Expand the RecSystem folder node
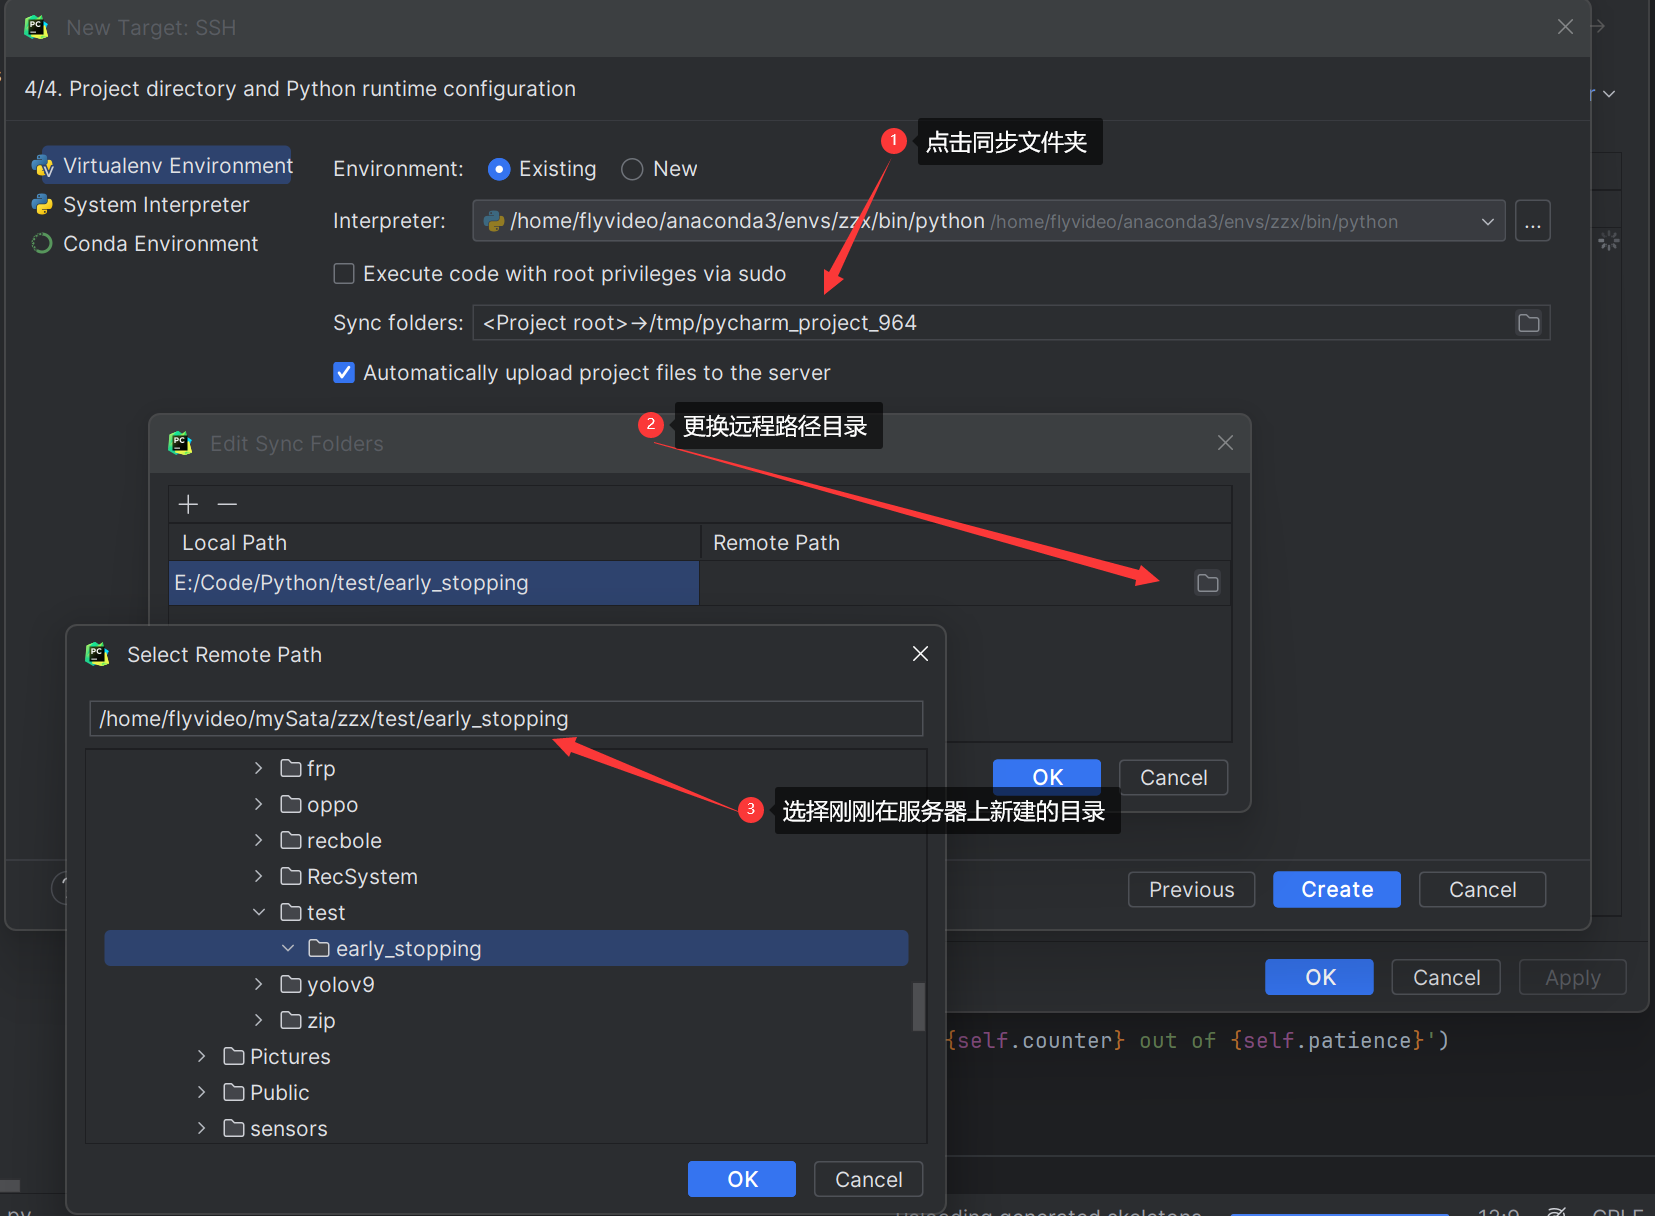Image resolution: width=1655 pixels, height=1216 pixels. tap(259, 876)
